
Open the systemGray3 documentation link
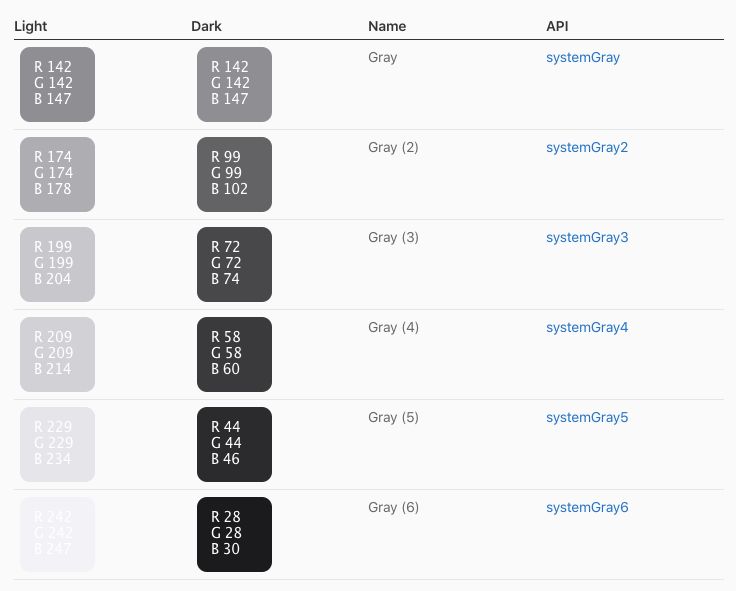point(587,238)
